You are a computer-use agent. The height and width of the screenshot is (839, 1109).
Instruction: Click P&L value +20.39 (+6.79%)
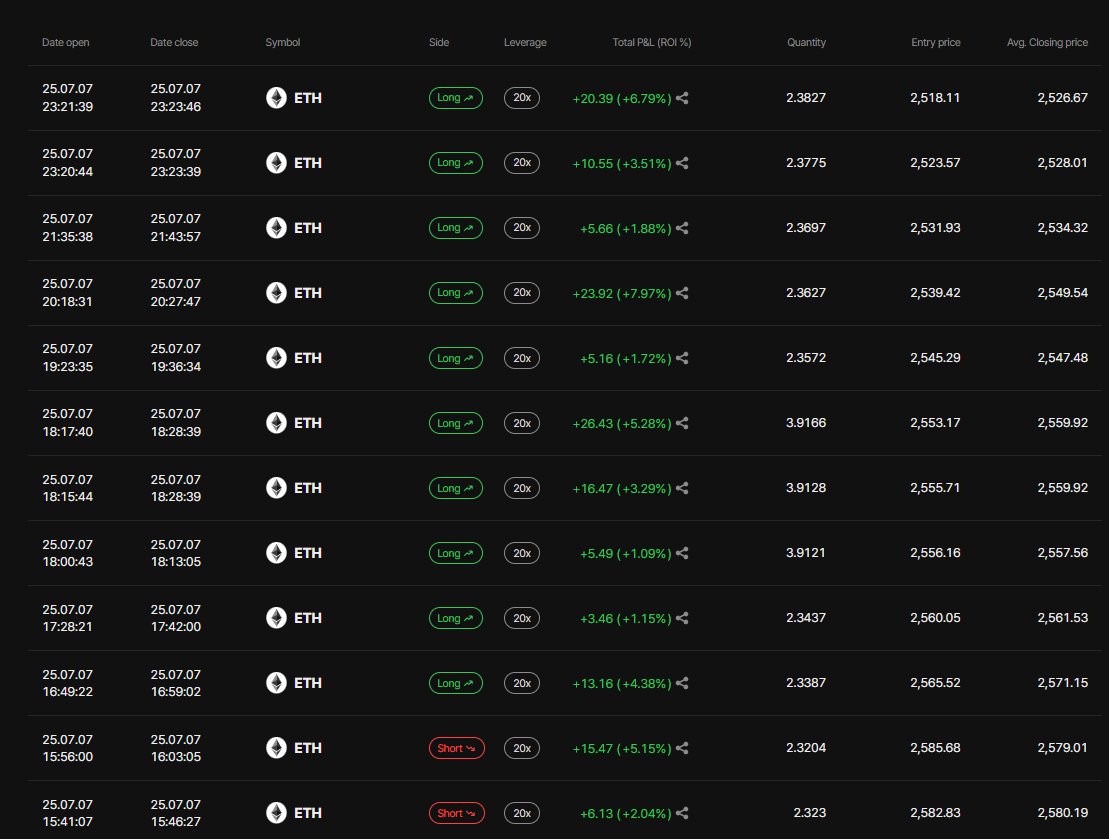[622, 98]
